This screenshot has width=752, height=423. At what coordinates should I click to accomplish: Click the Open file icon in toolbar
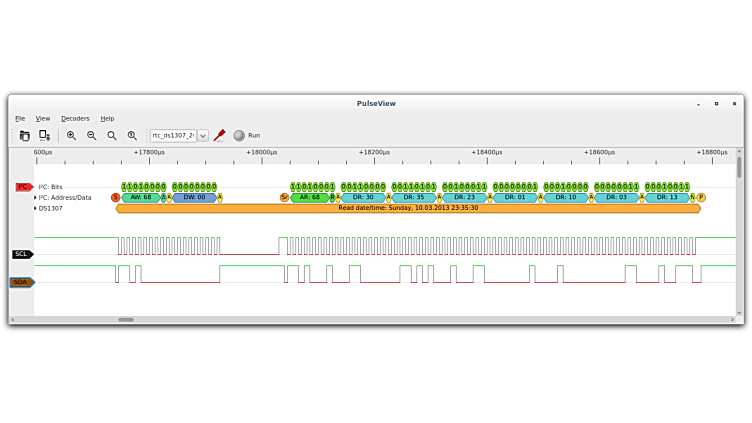pos(25,136)
